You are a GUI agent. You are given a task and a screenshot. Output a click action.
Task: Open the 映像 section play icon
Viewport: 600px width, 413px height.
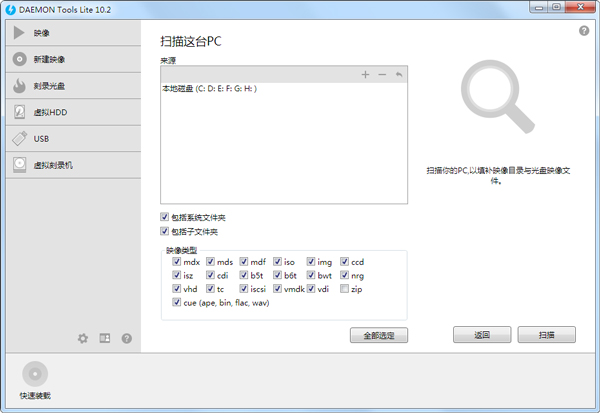19,33
